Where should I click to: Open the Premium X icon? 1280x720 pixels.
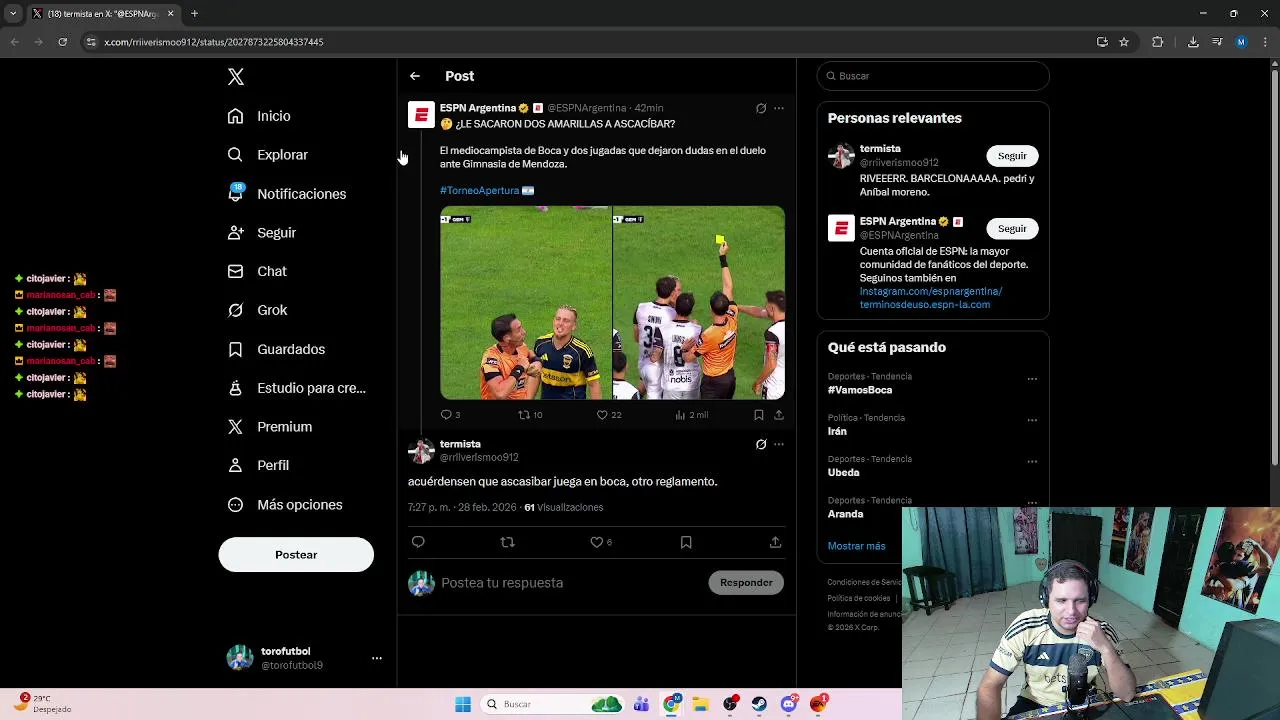(x=235, y=427)
